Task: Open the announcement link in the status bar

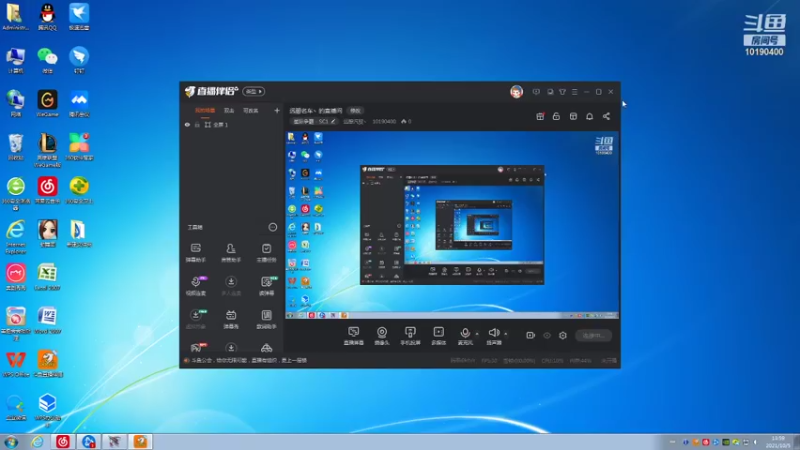Action: pos(247,360)
